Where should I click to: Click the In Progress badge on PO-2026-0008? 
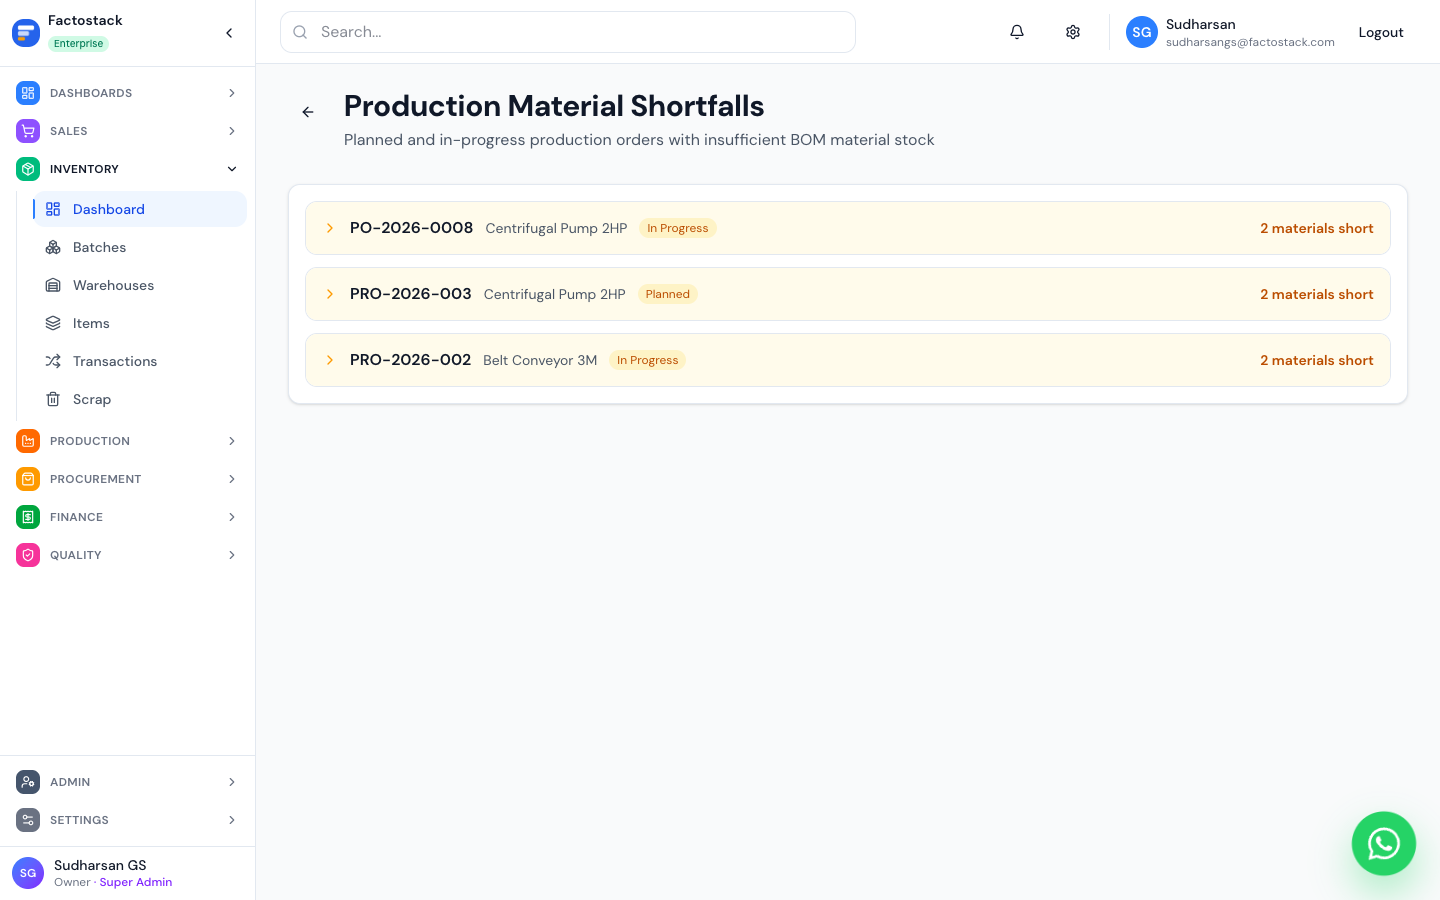(677, 228)
